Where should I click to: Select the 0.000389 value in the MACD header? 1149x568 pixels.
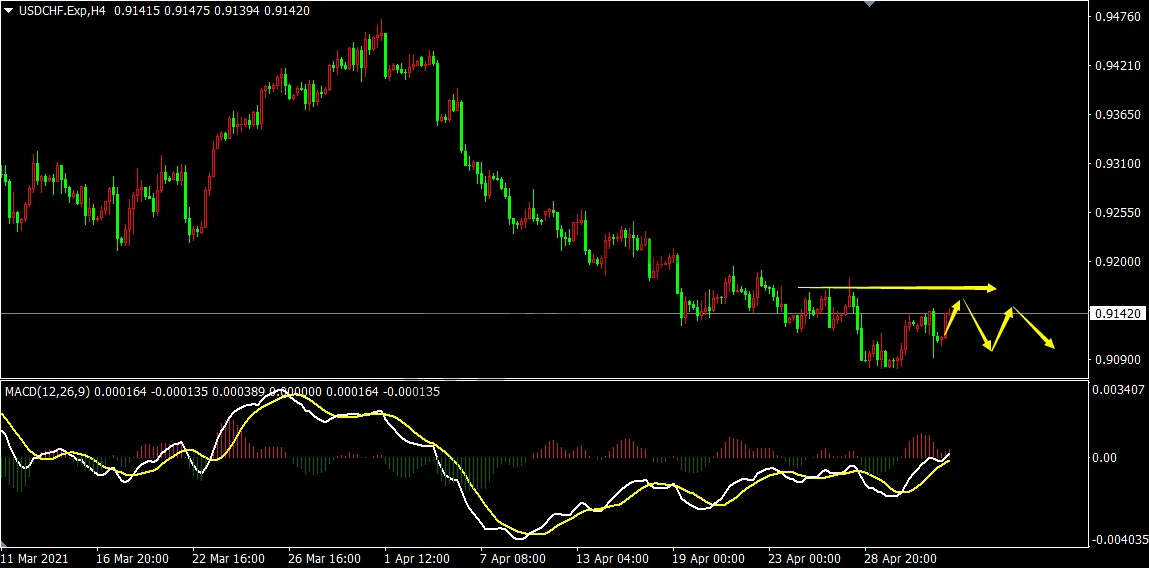click(x=240, y=392)
